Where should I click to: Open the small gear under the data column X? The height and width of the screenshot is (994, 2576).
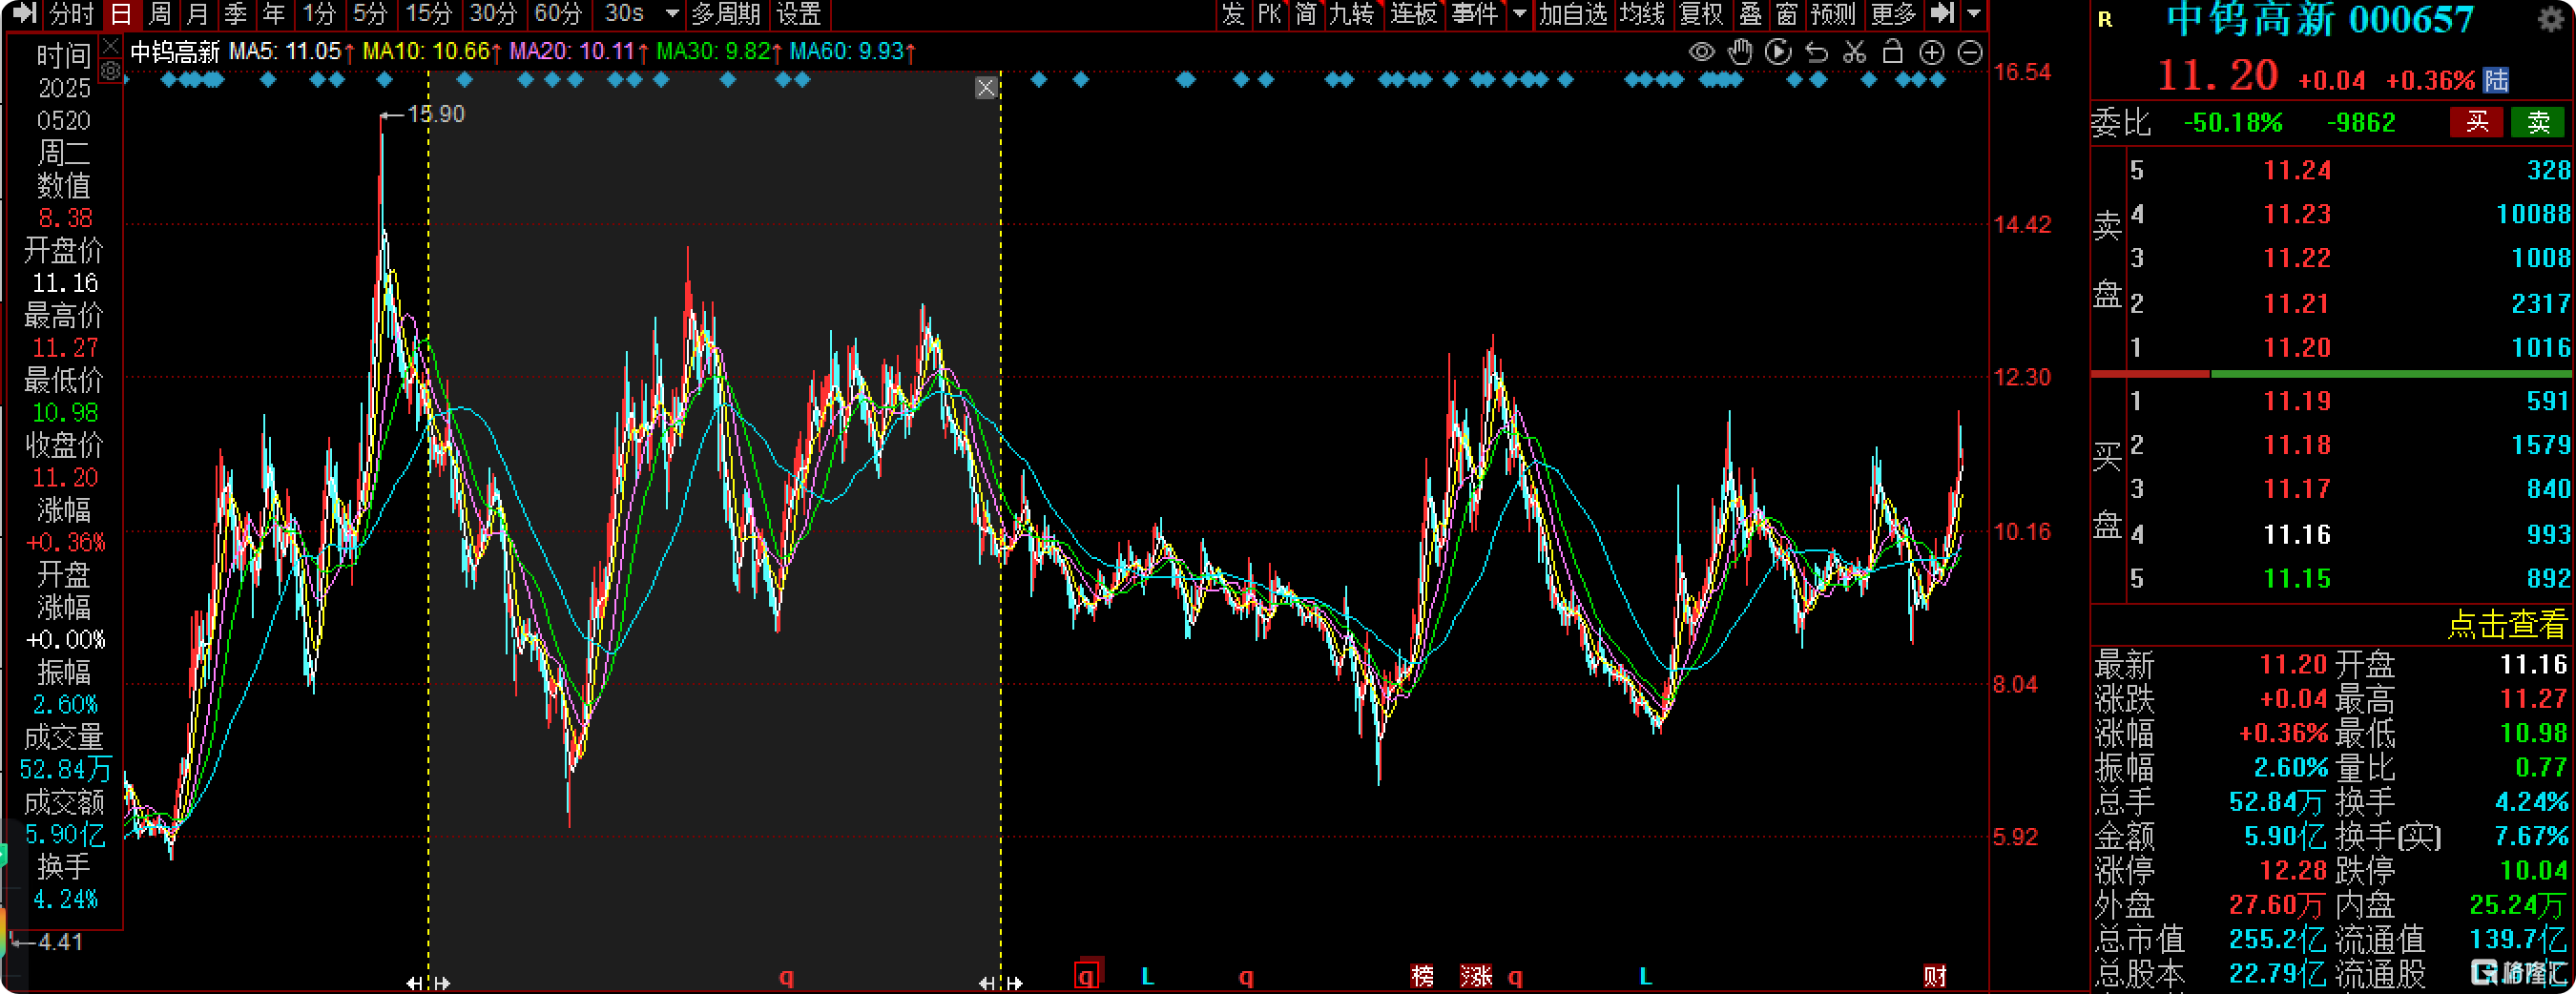(111, 70)
